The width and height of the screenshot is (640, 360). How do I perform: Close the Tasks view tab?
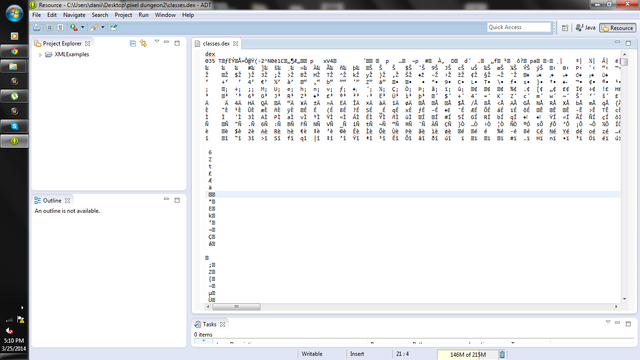tap(223, 324)
